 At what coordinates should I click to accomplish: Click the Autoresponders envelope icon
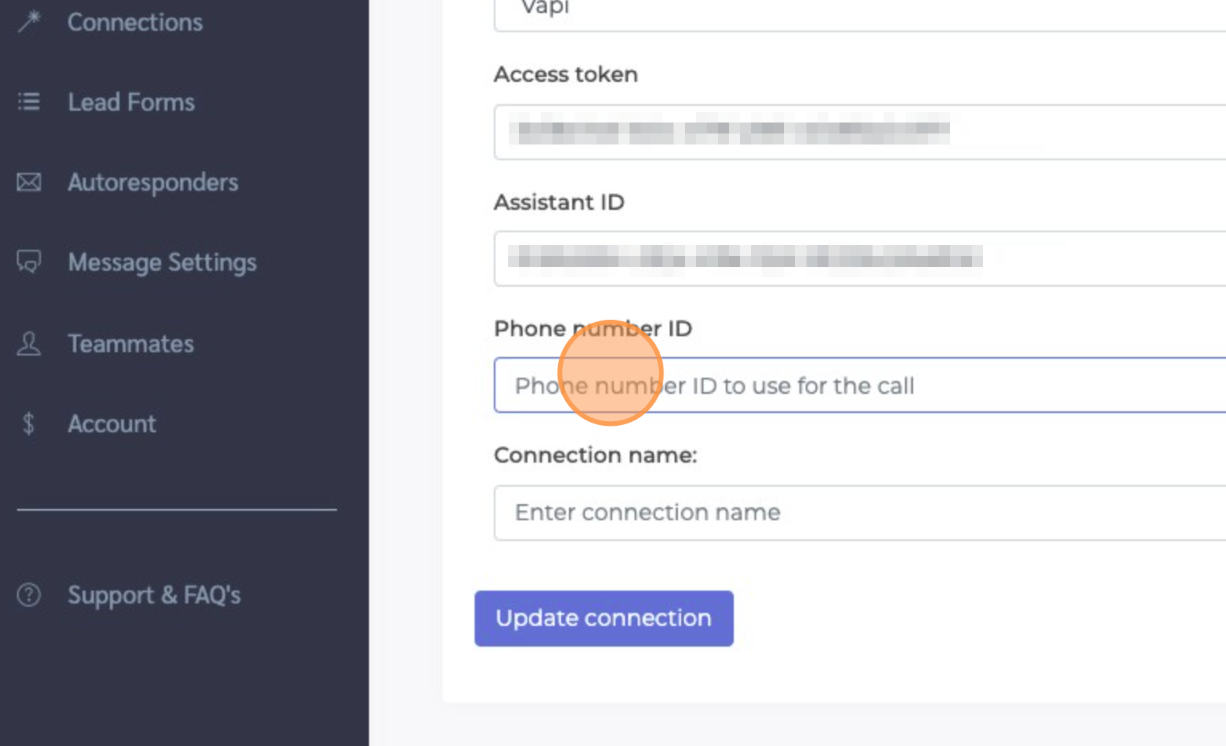(29, 182)
